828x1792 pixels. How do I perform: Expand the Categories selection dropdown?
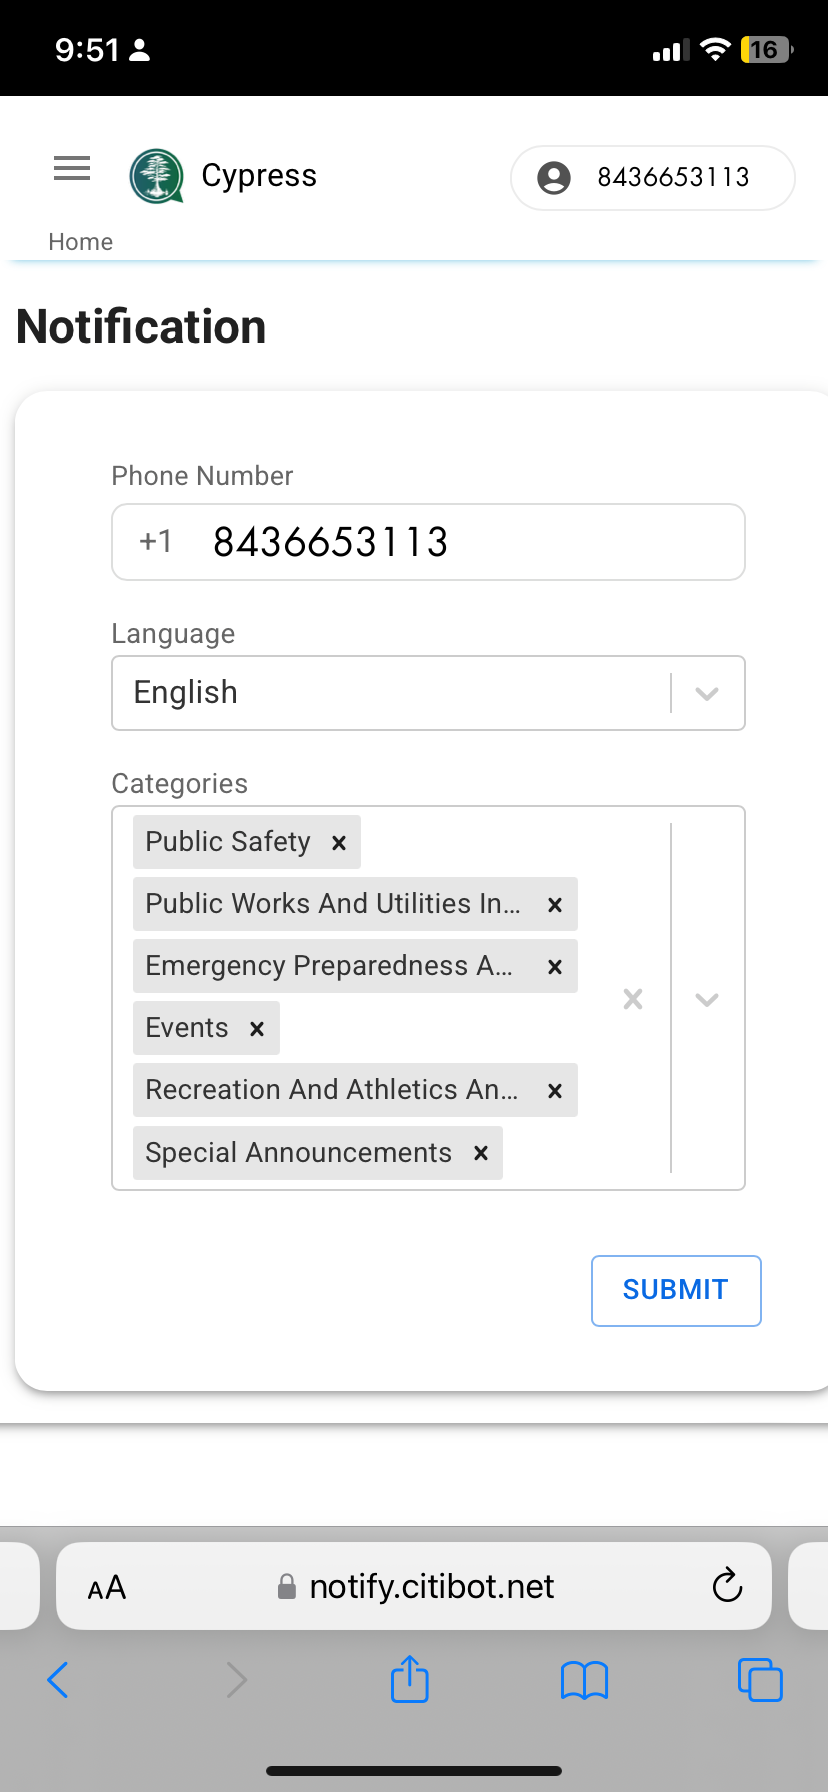point(707,999)
